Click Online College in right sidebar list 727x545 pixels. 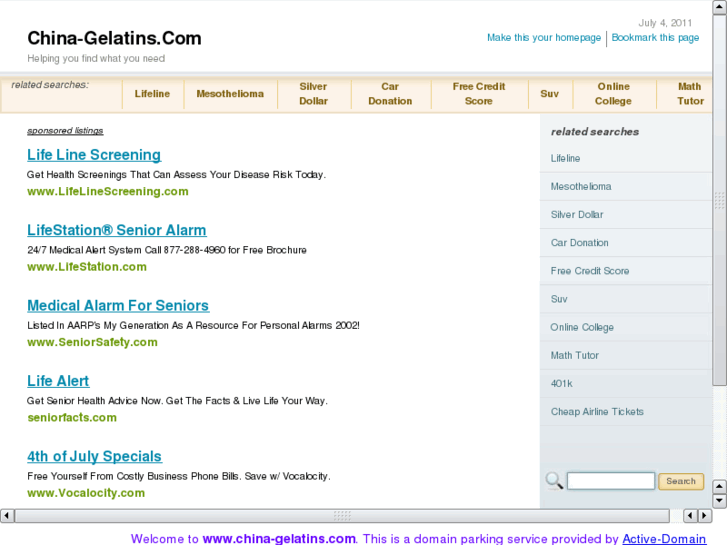(582, 327)
